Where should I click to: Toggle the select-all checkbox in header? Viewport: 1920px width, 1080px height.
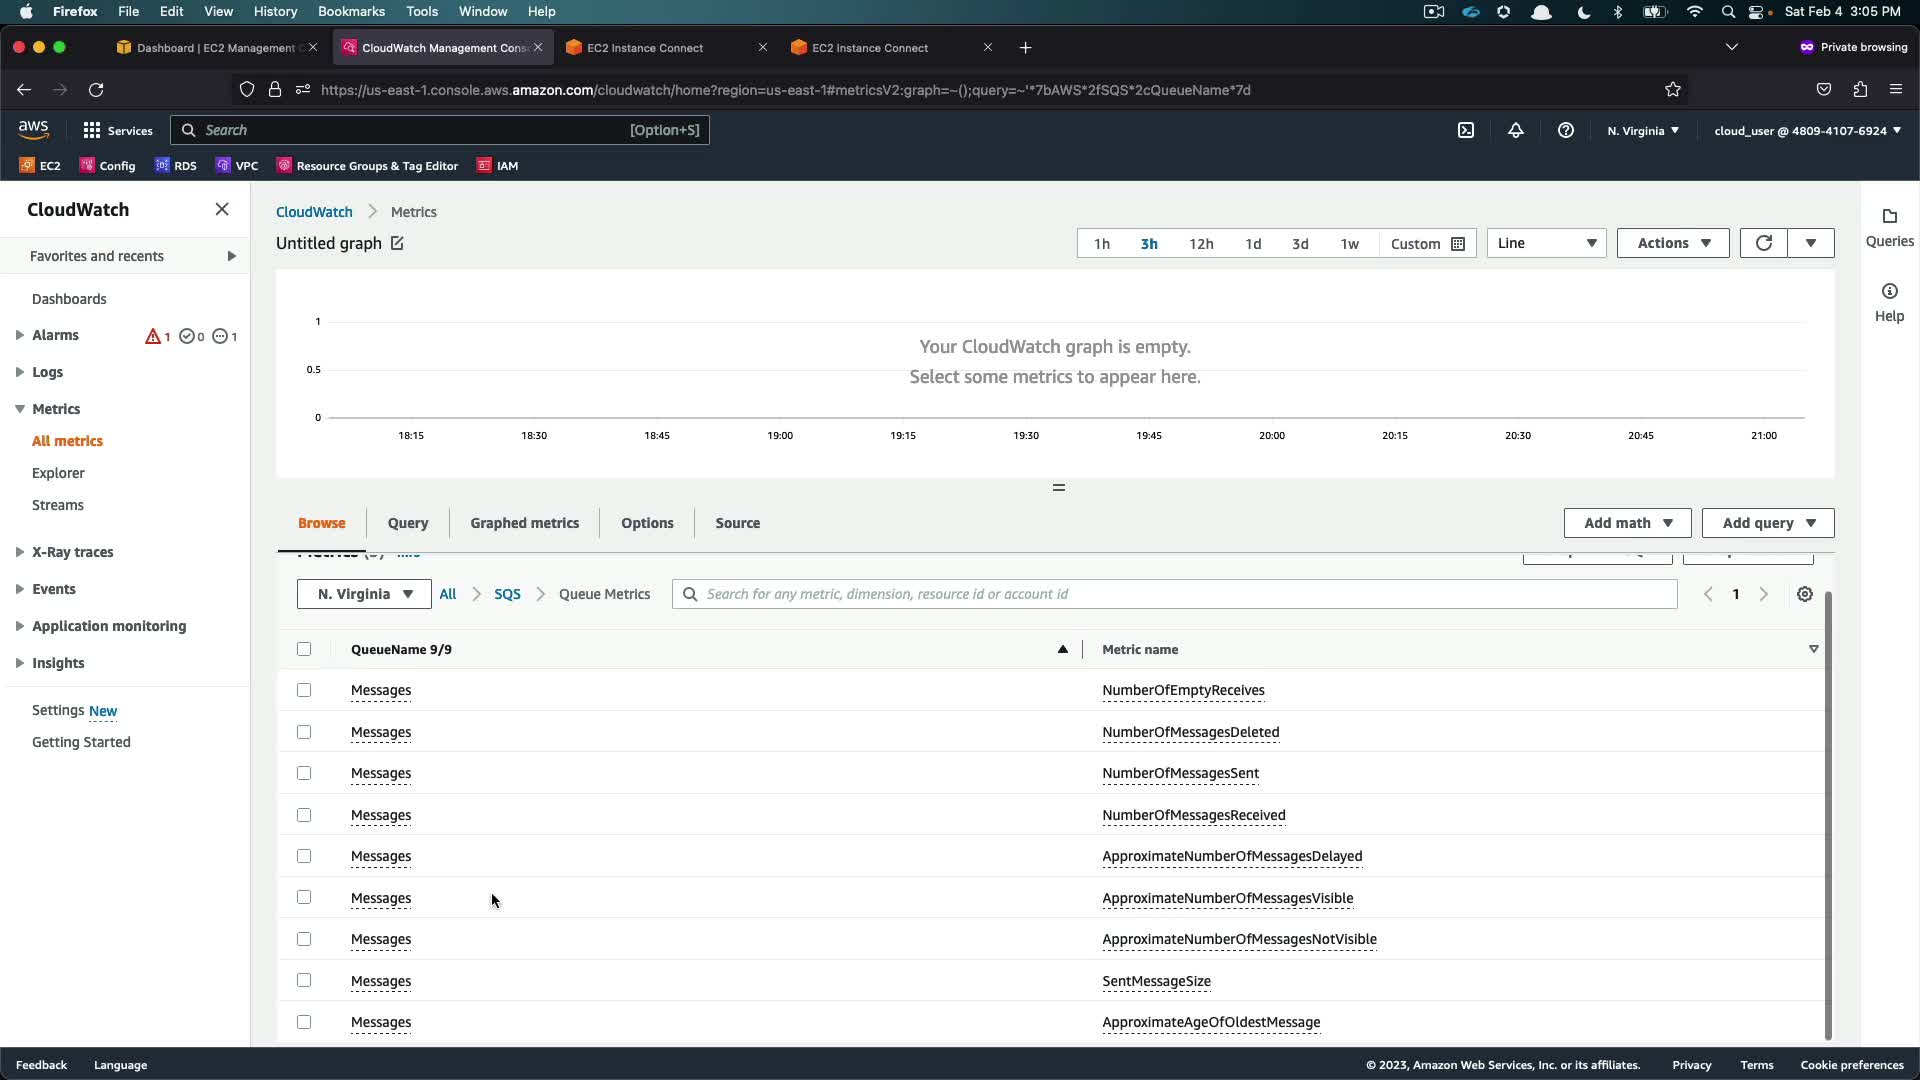[x=304, y=649]
